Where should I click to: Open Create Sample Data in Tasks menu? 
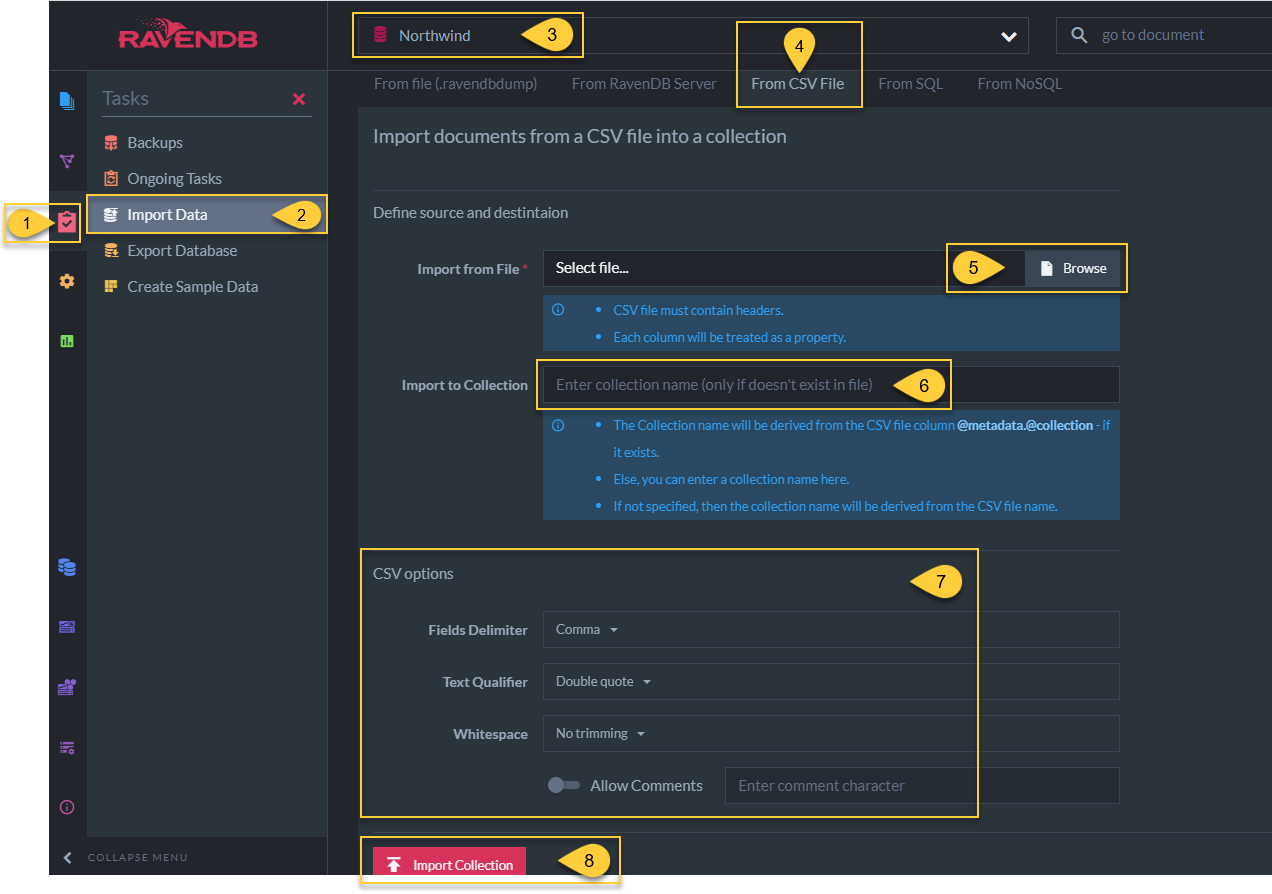point(193,287)
